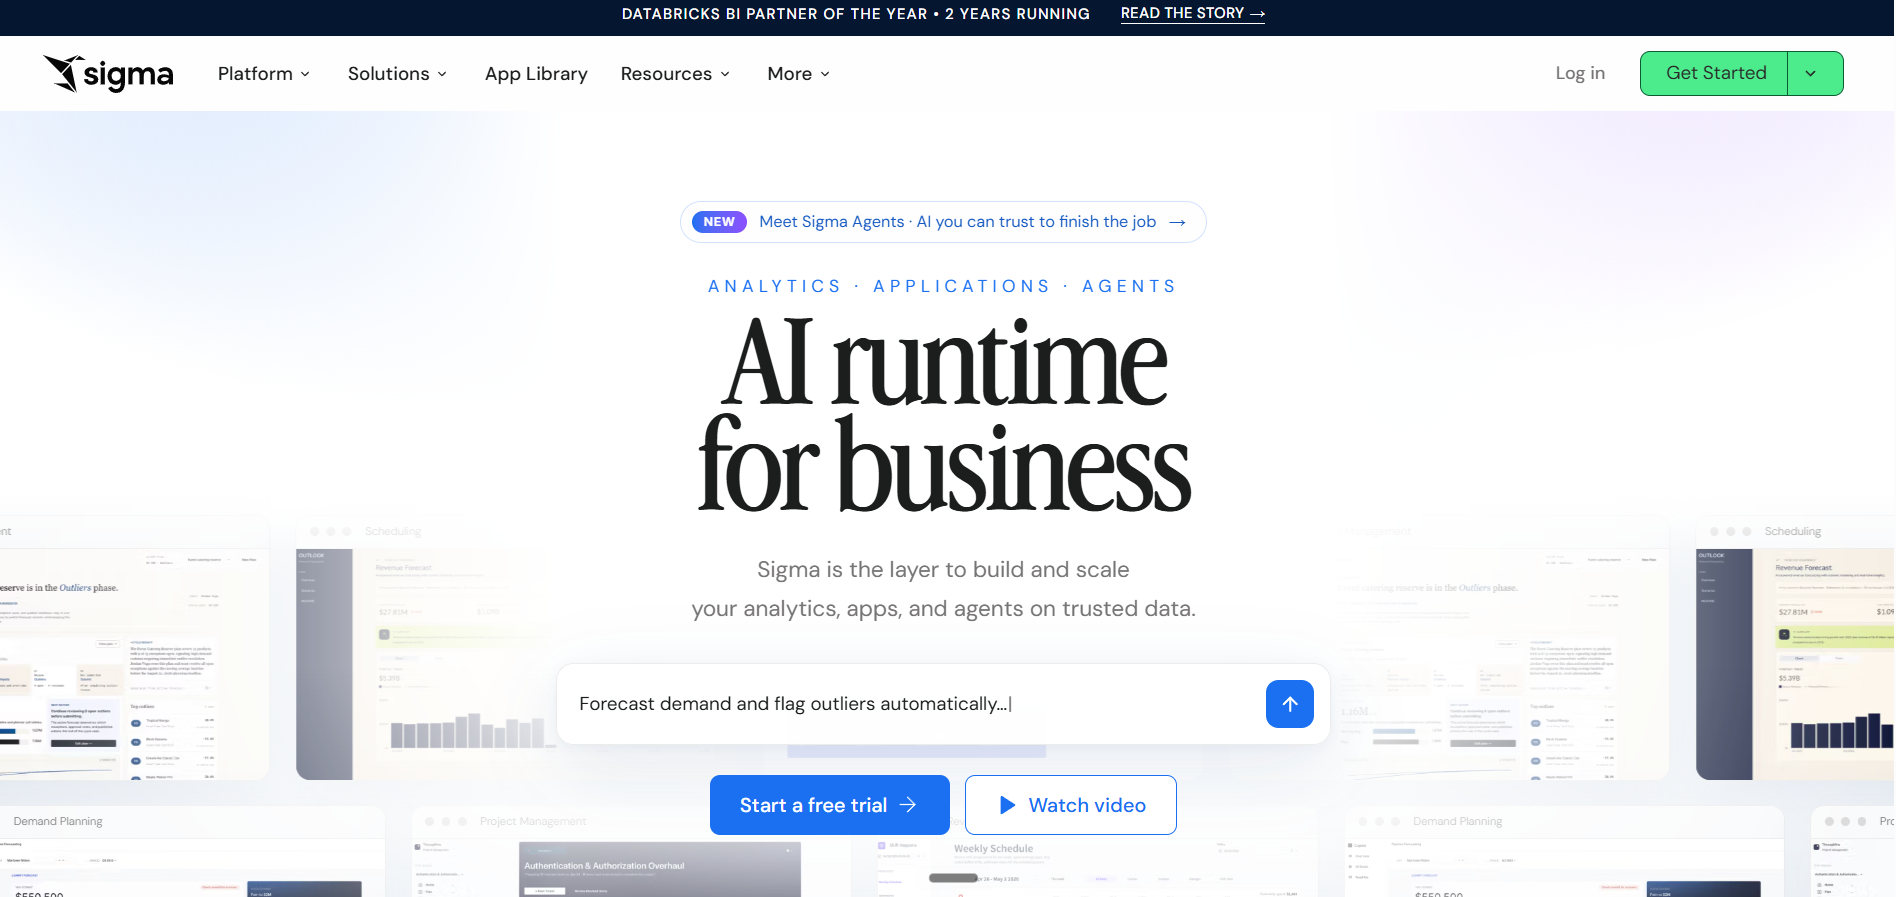Click the Sigma logo

108,73
